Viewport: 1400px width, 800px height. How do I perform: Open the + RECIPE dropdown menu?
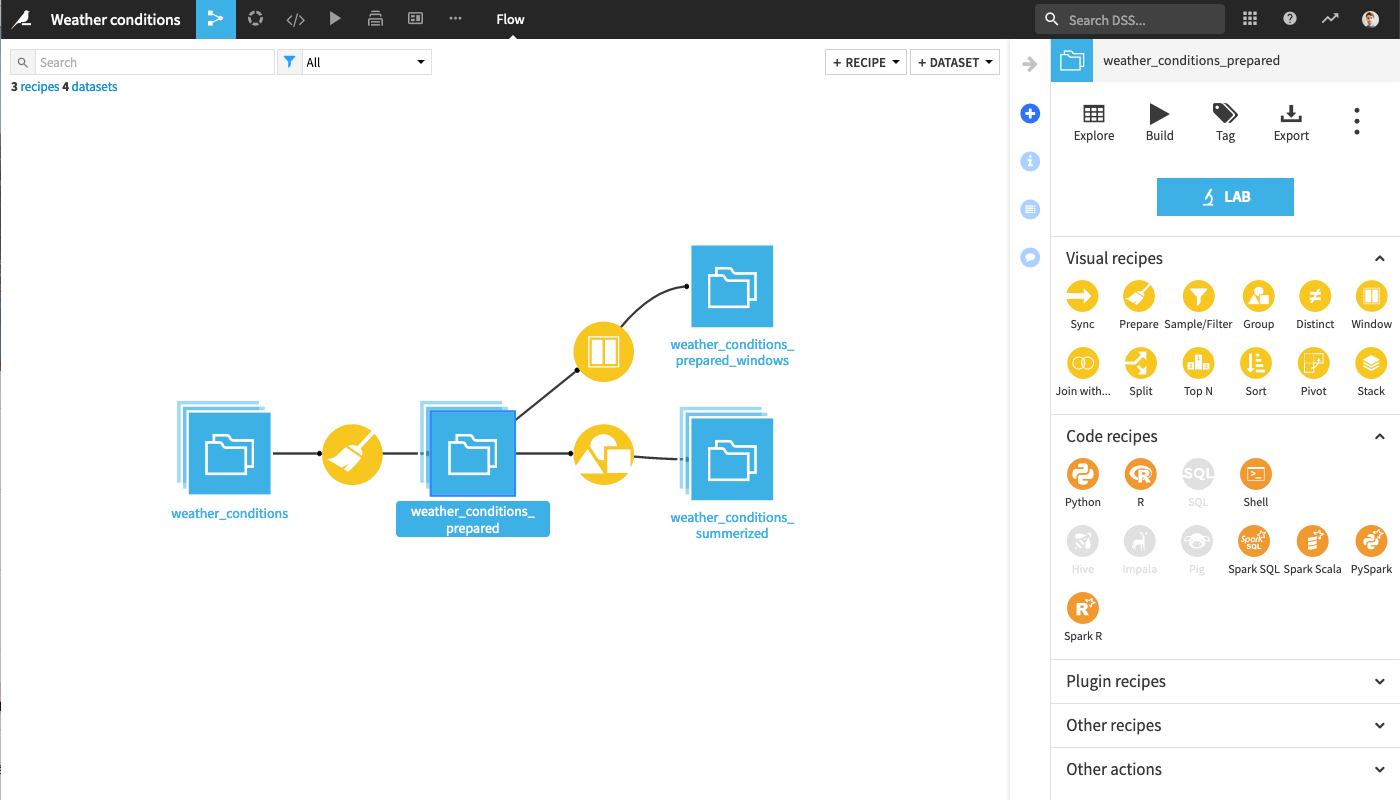point(865,62)
